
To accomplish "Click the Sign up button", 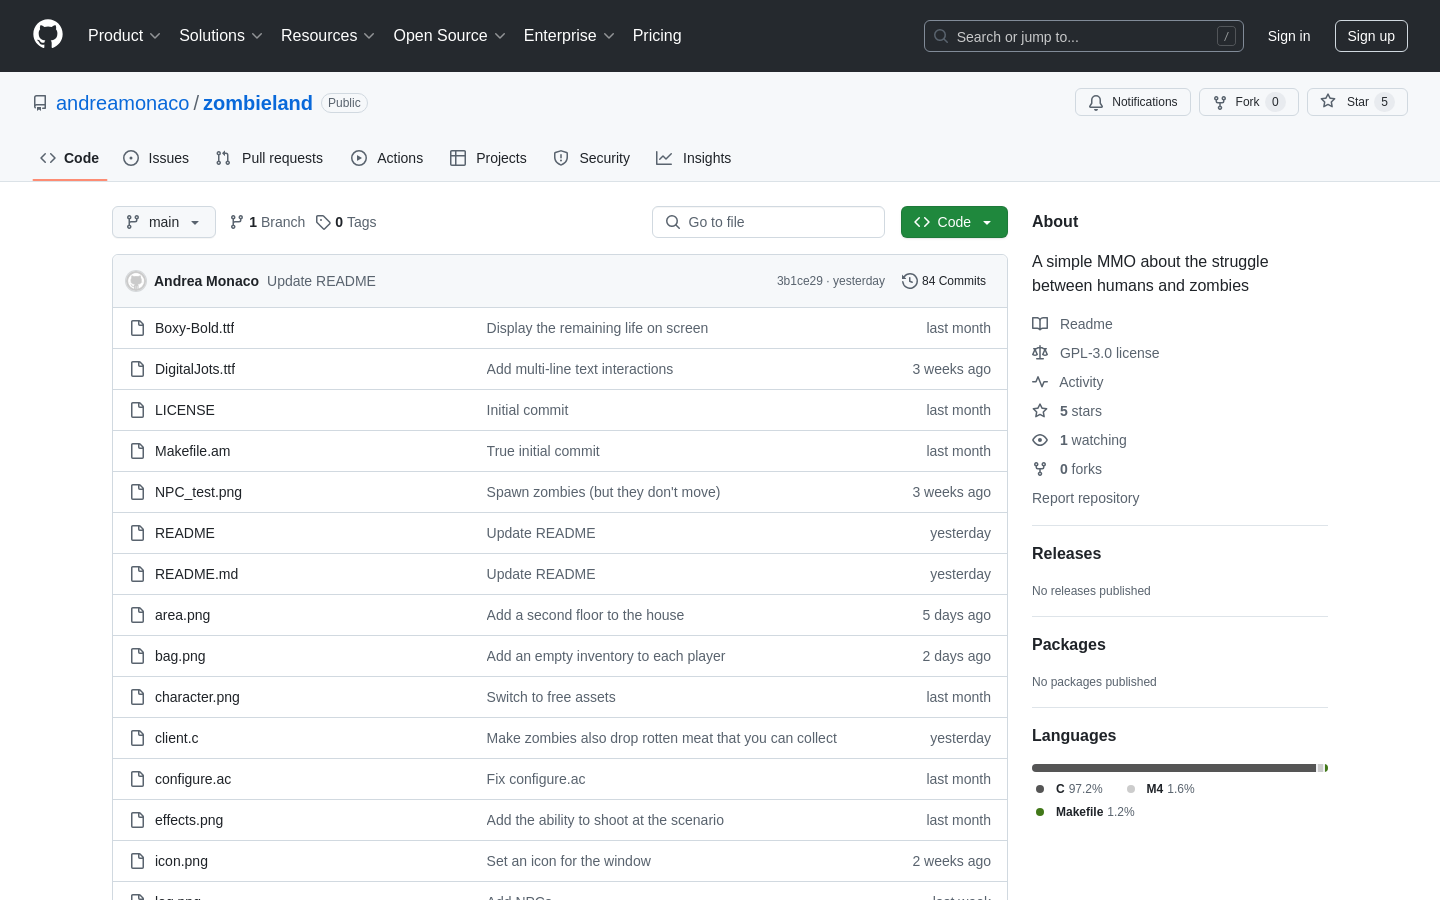I will (x=1371, y=36).
